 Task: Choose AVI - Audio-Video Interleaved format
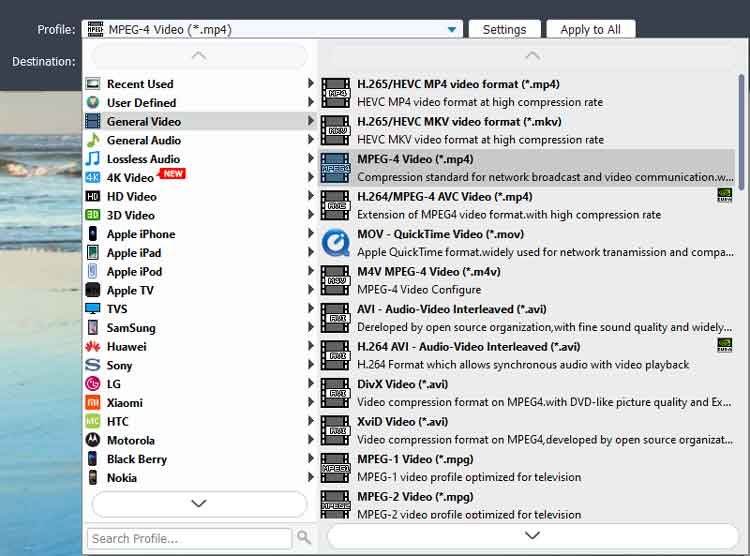tap(527, 318)
